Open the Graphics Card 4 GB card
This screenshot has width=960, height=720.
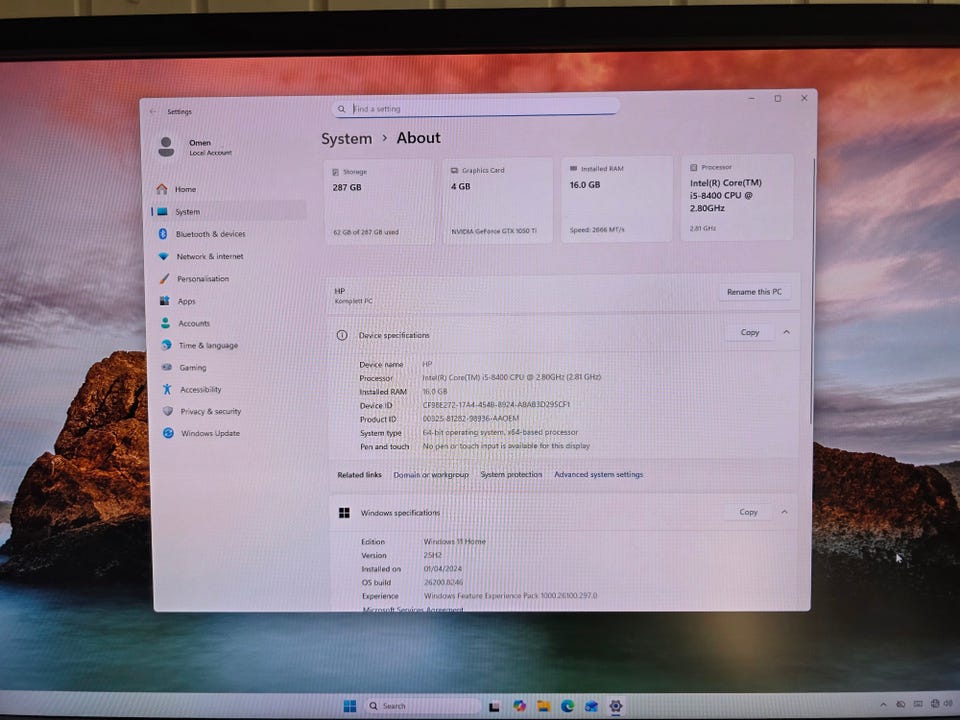[x=497, y=200]
